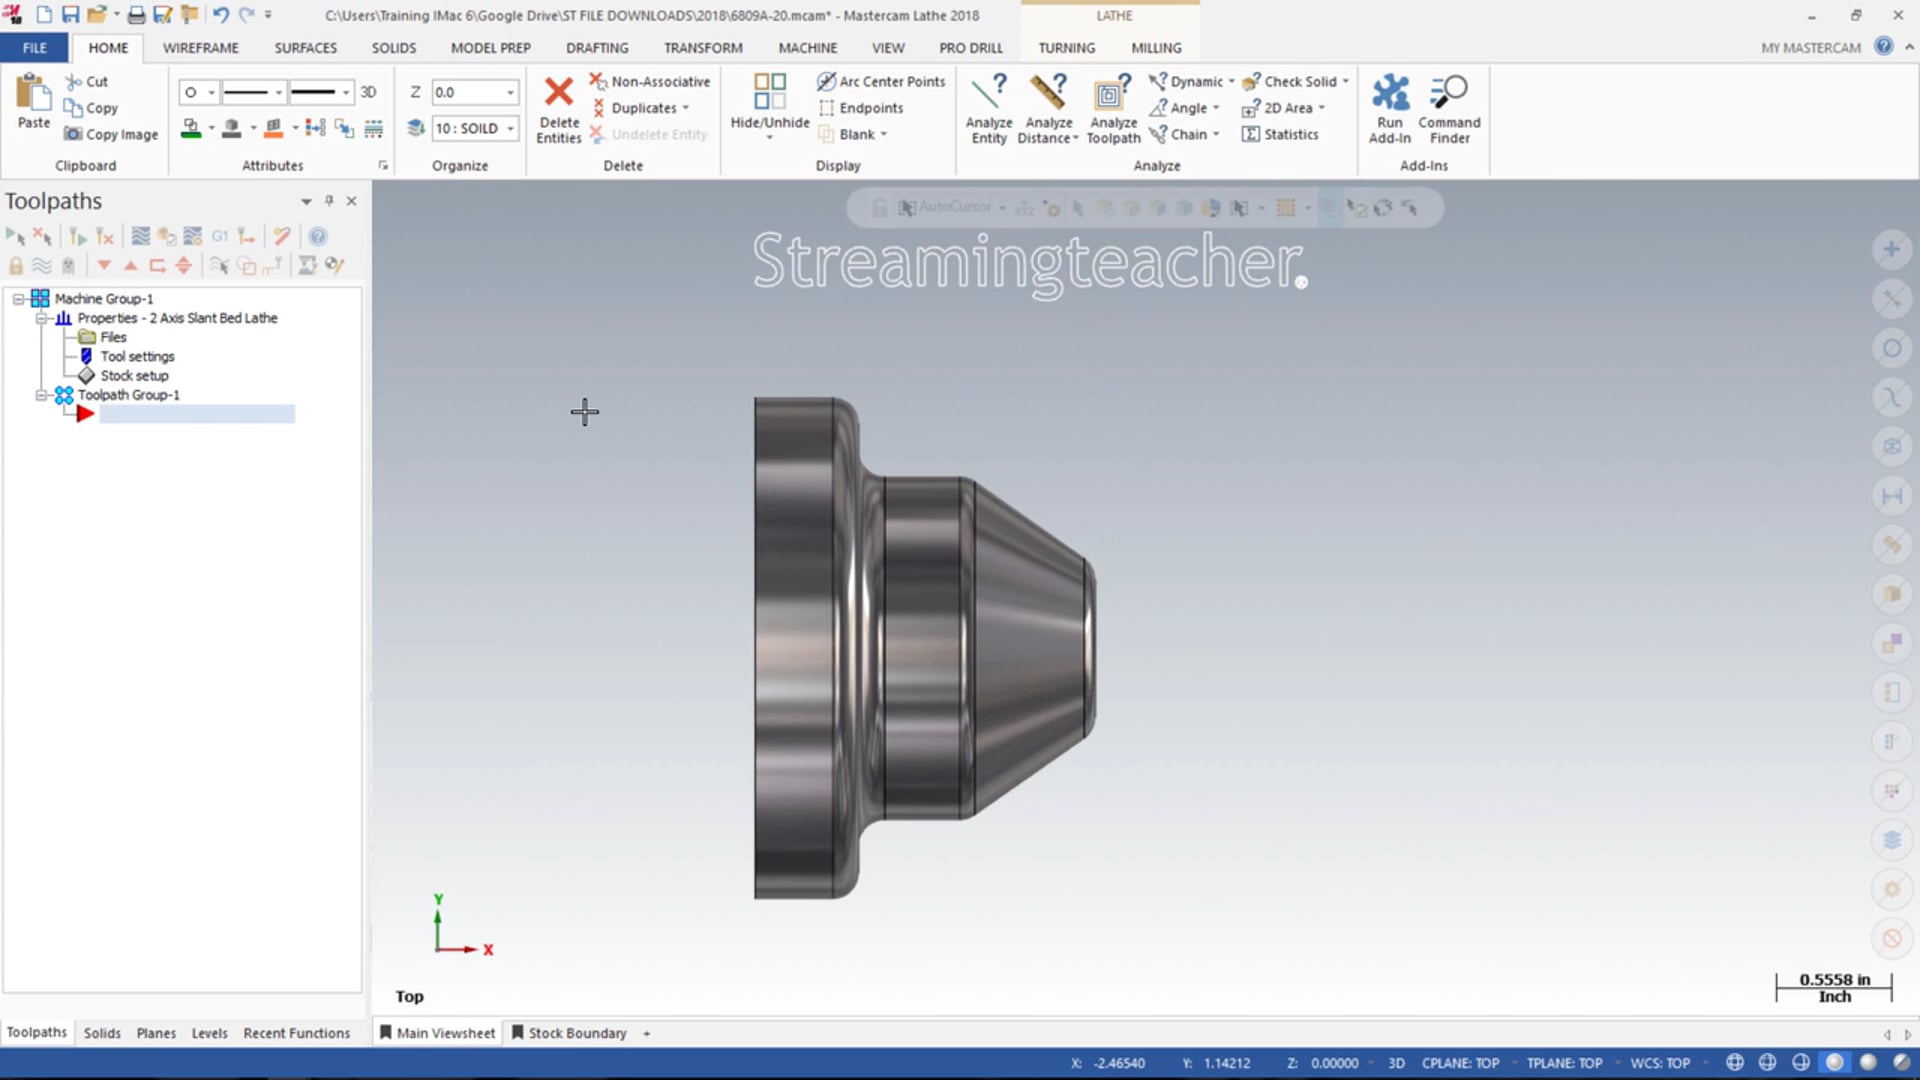Select the MILLING ribbon tab
The height and width of the screenshot is (1080, 1920).
click(1156, 47)
